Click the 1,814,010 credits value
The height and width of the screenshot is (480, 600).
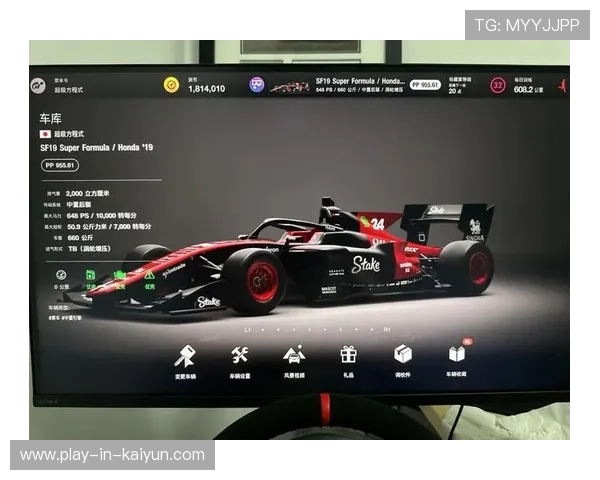tap(207, 89)
